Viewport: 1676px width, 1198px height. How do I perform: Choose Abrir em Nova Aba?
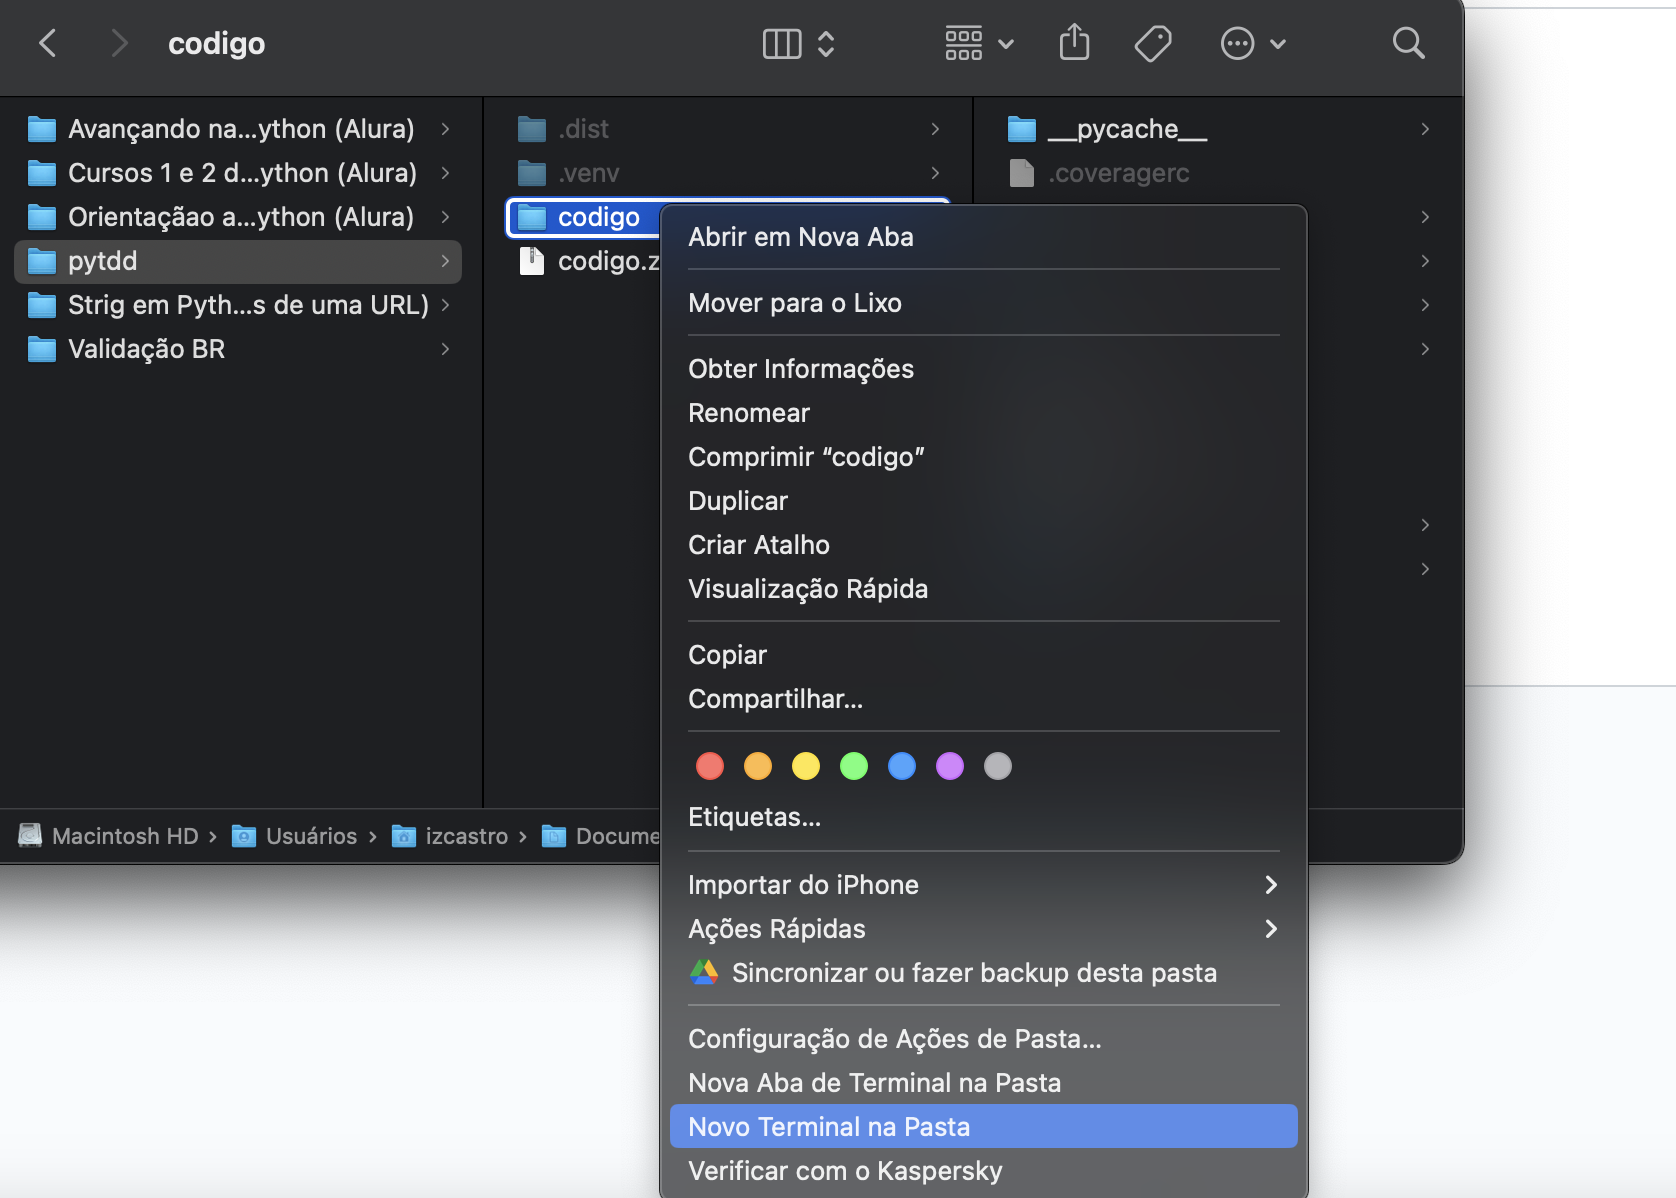point(983,237)
